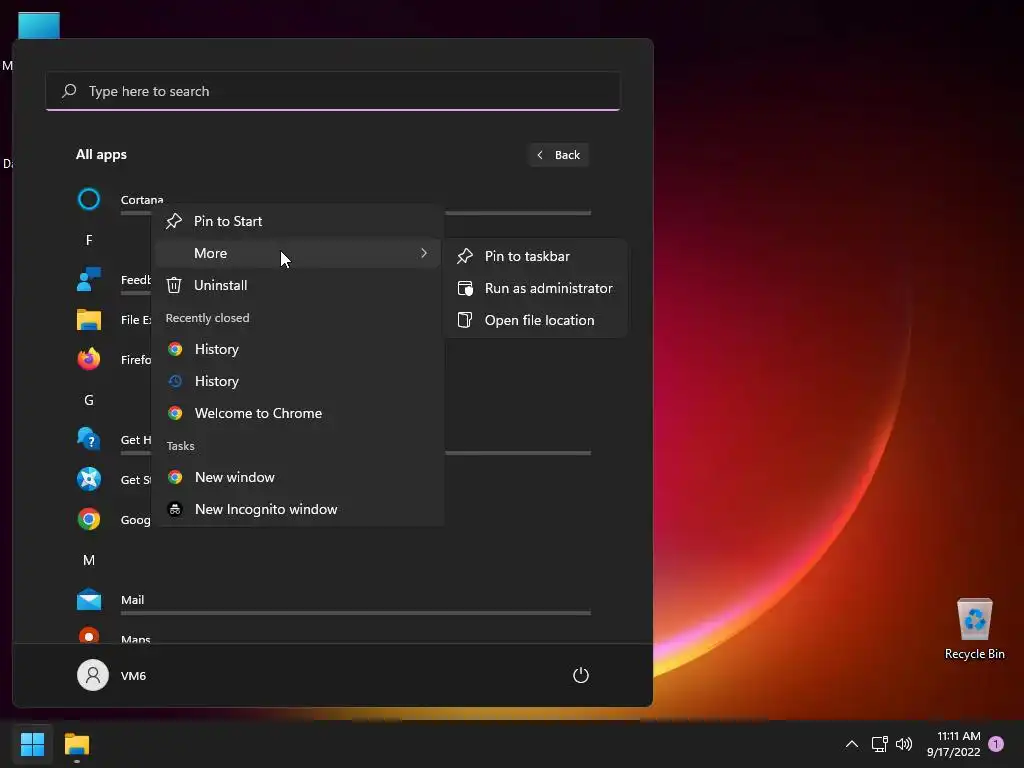Screen dimensions: 1024x768
Task: Open the Maps app icon
Action: (x=89, y=635)
